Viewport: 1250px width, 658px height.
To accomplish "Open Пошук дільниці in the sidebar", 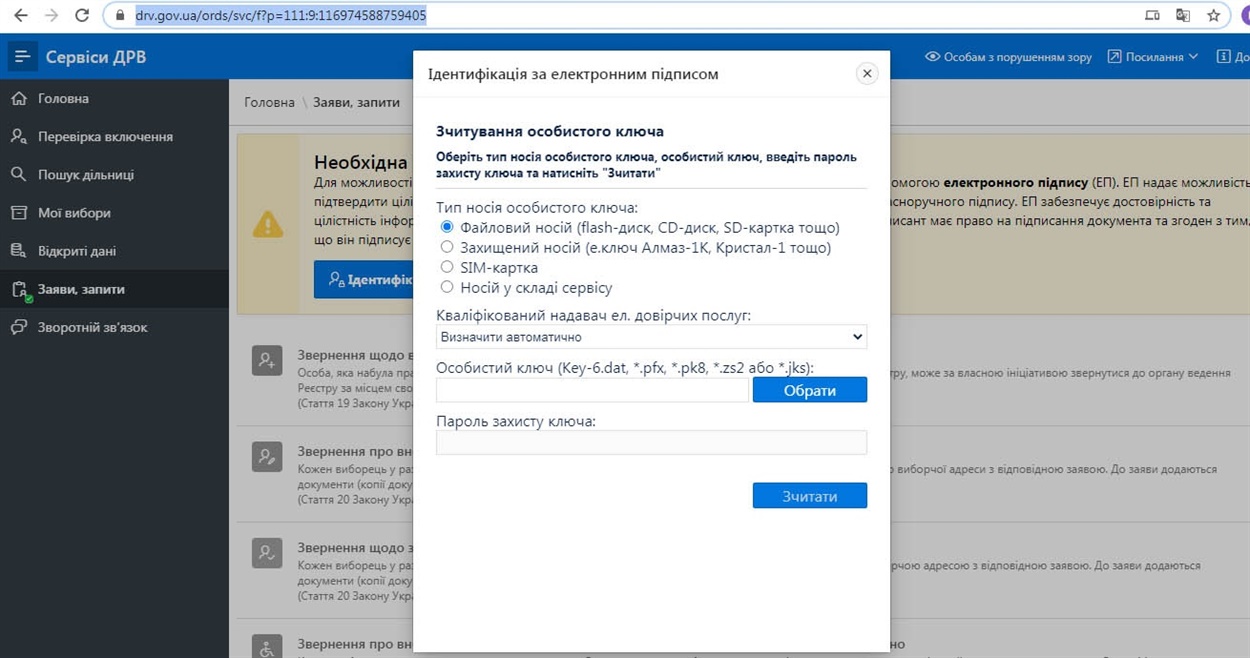I will pos(114,175).
